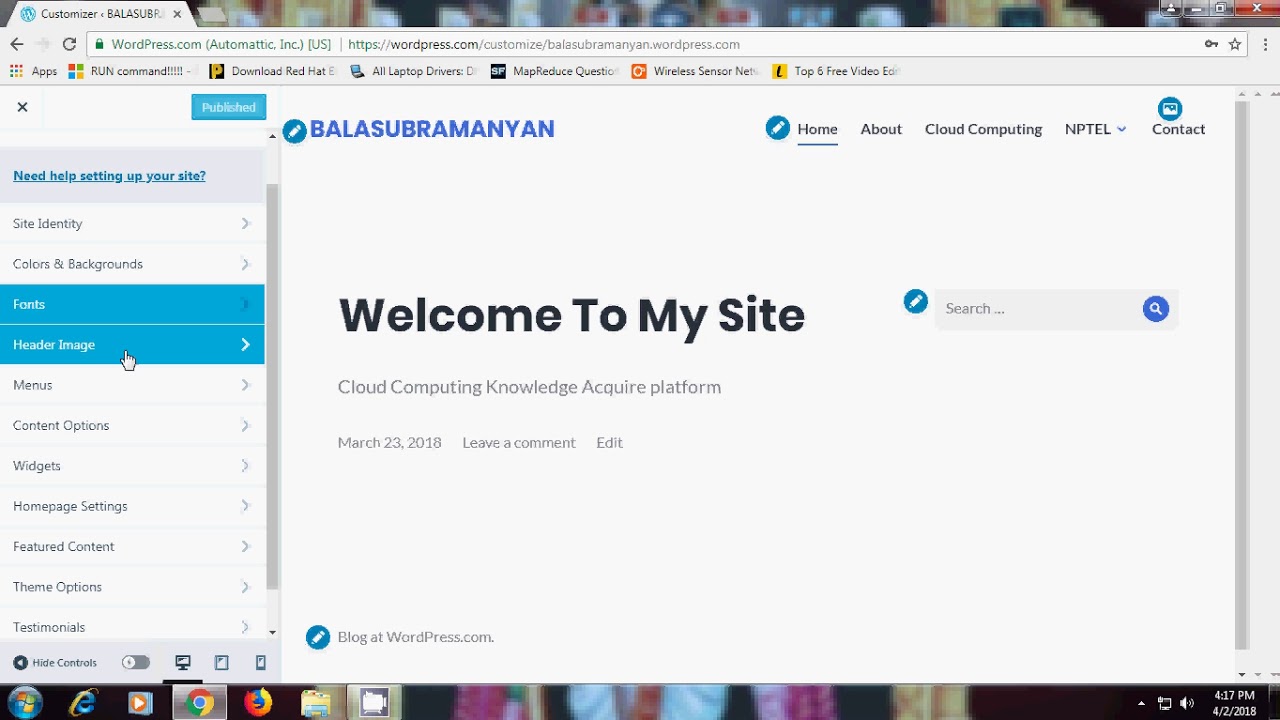This screenshot has width=1280, height=720.
Task: Open the MapReduce Question bookmark
Action: [555, 71]
